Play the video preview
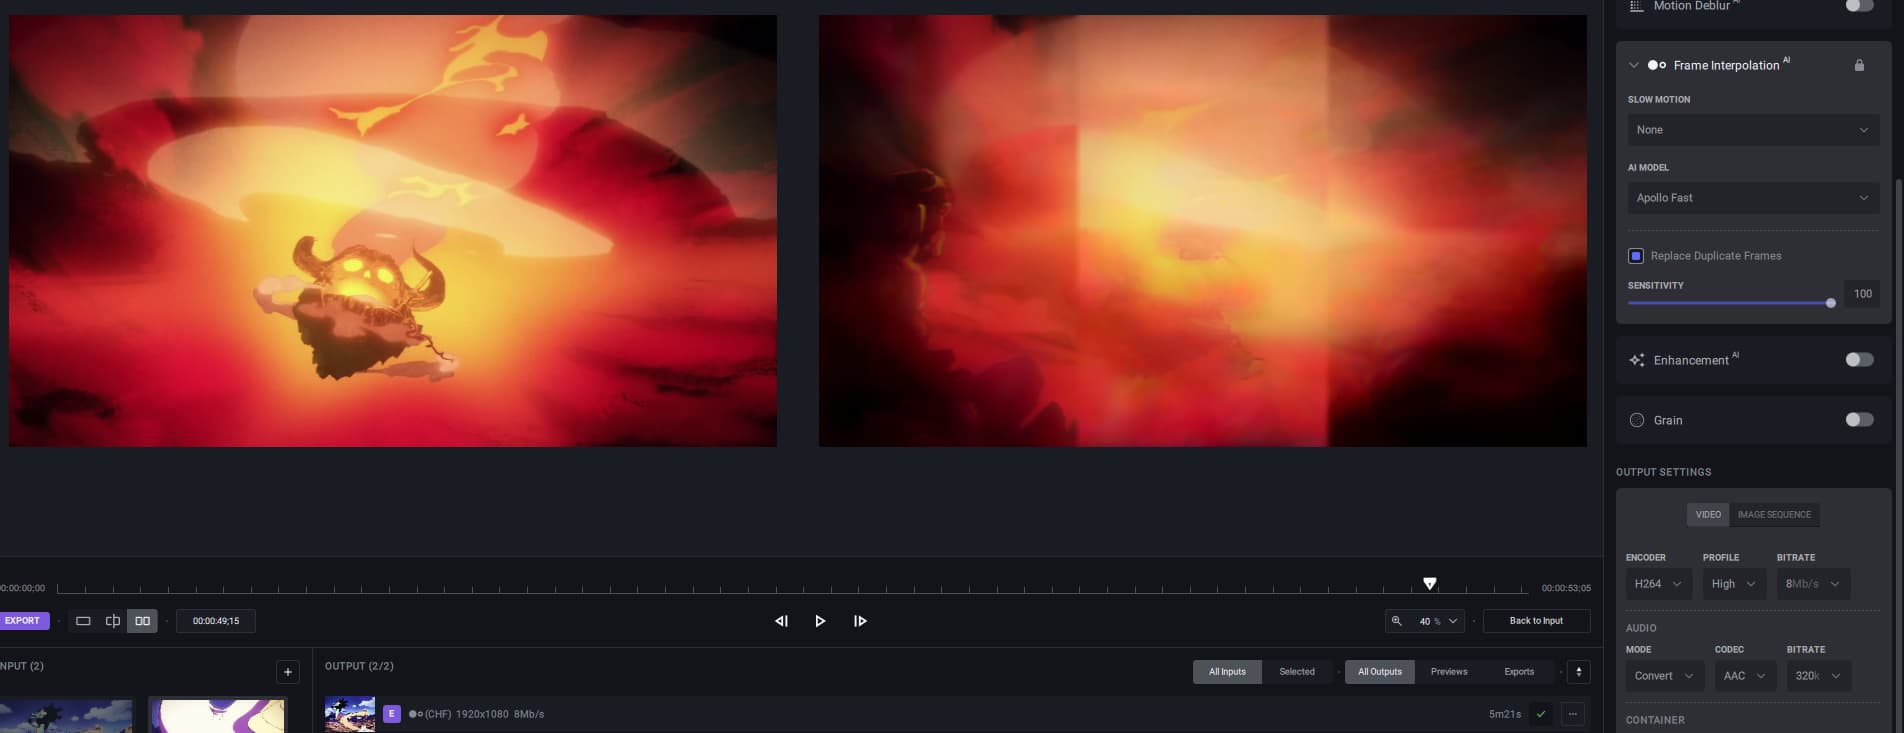The width and height of the screenshot is (1904, 733). (820, 621)
